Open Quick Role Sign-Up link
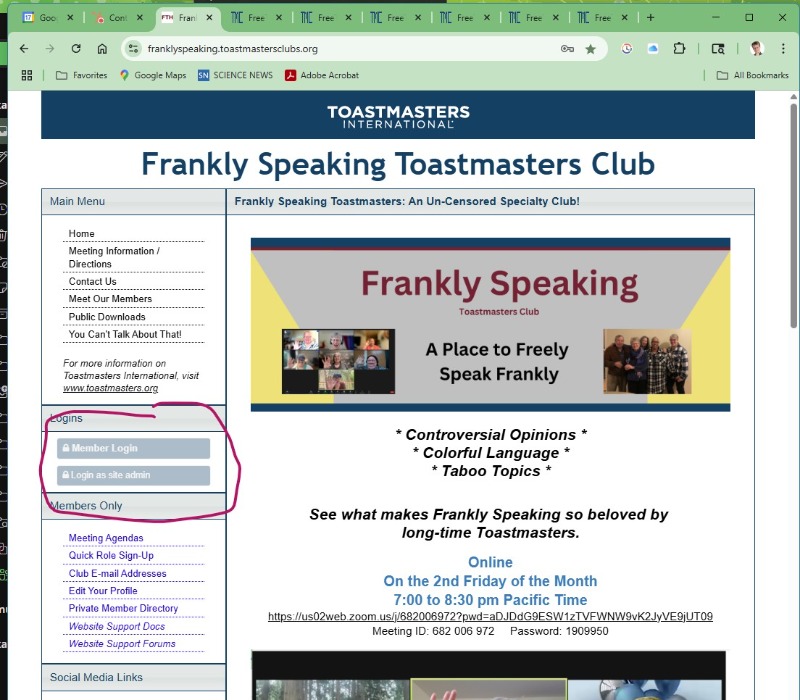 click(x=111, y=555)
